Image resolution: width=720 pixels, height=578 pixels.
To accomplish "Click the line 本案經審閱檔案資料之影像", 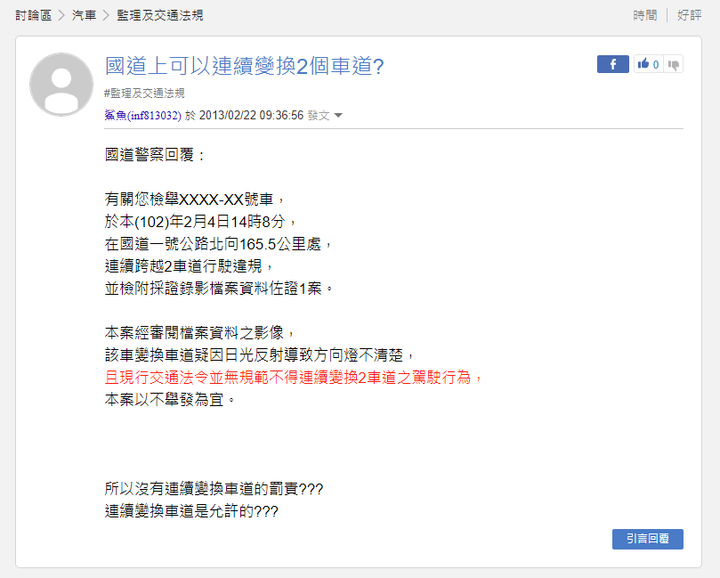I will 200,332.
